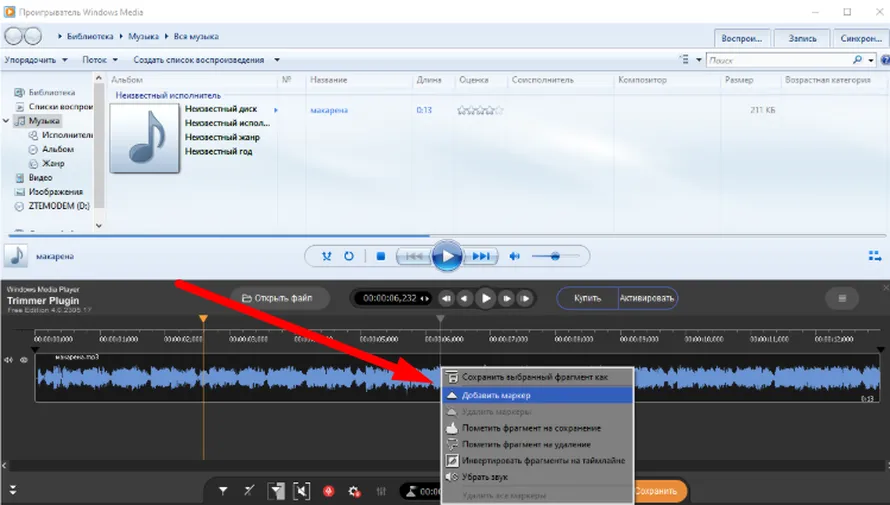The width and height of the screenshot is (890, 505).
Task: Open the view options dropdown next to search
Action: click(699, 60)
